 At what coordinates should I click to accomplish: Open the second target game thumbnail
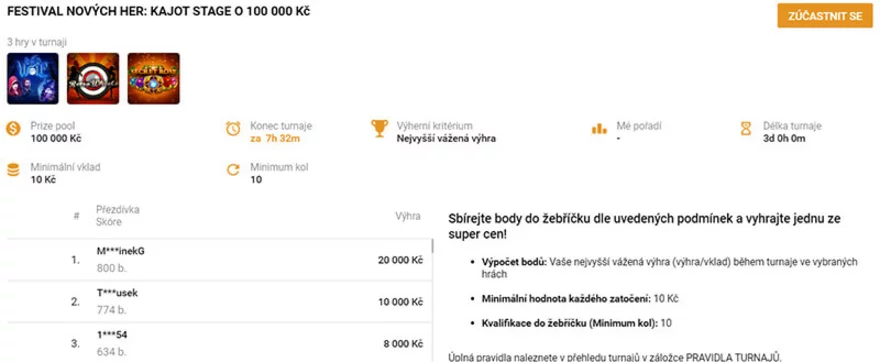(x=93, y=79)
